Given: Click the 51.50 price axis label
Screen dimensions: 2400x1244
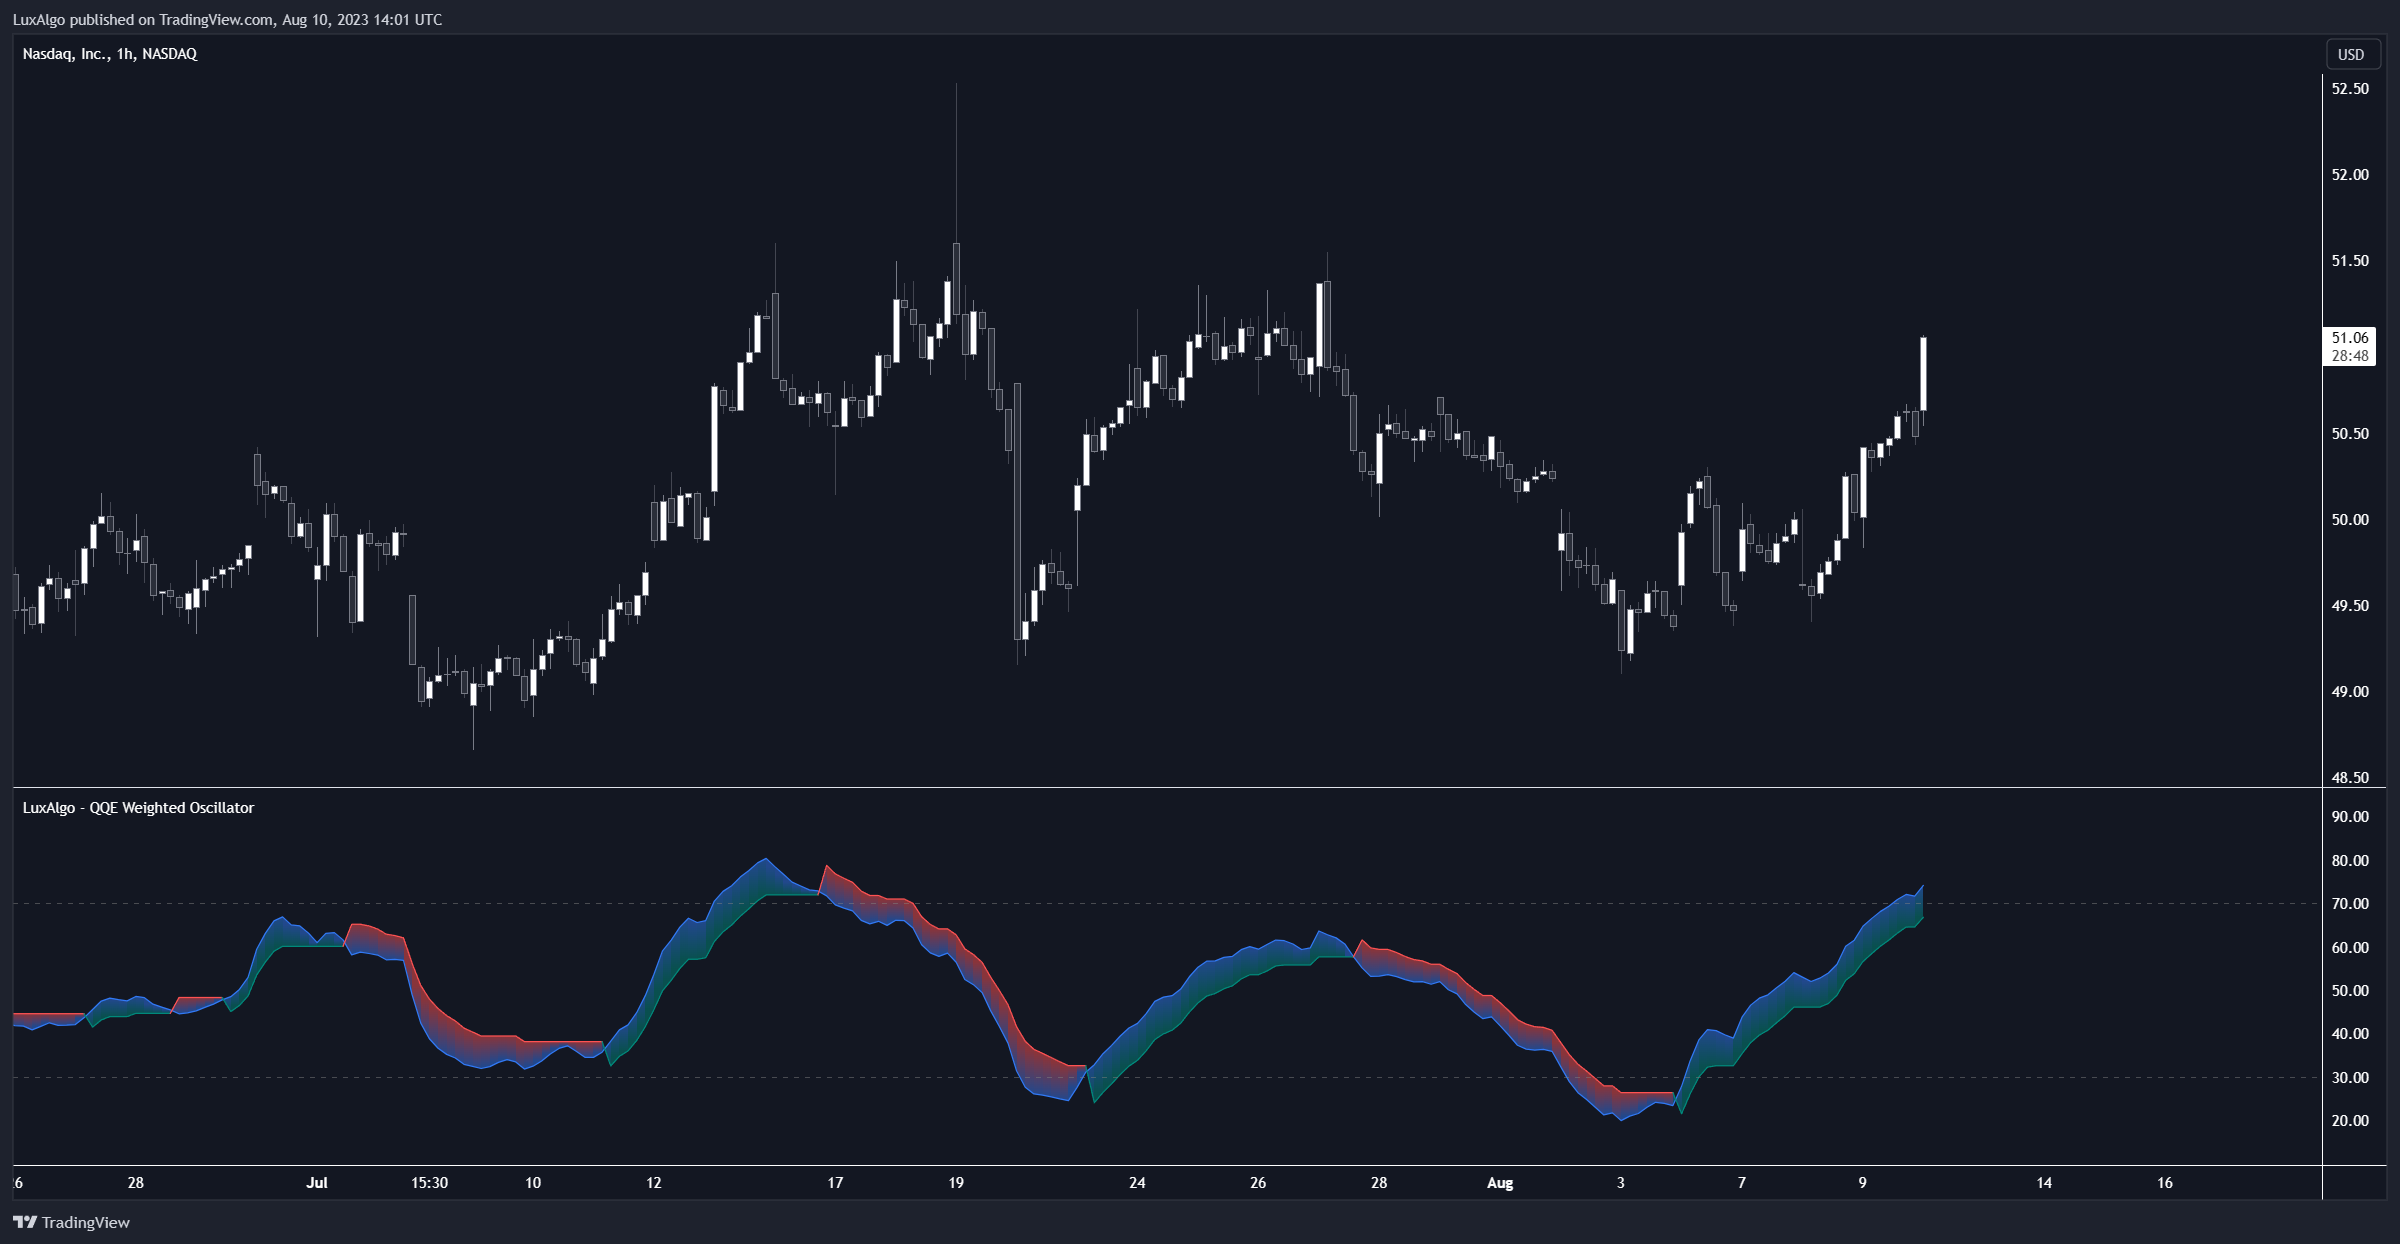Looking at the screenshot, I should [2350, 261].
